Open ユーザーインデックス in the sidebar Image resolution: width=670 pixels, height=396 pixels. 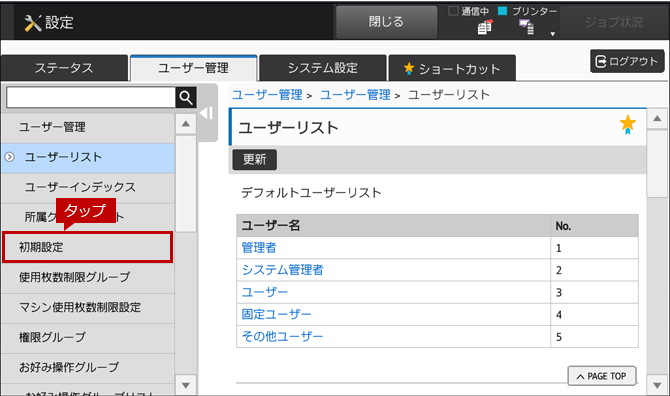(88, 187)
